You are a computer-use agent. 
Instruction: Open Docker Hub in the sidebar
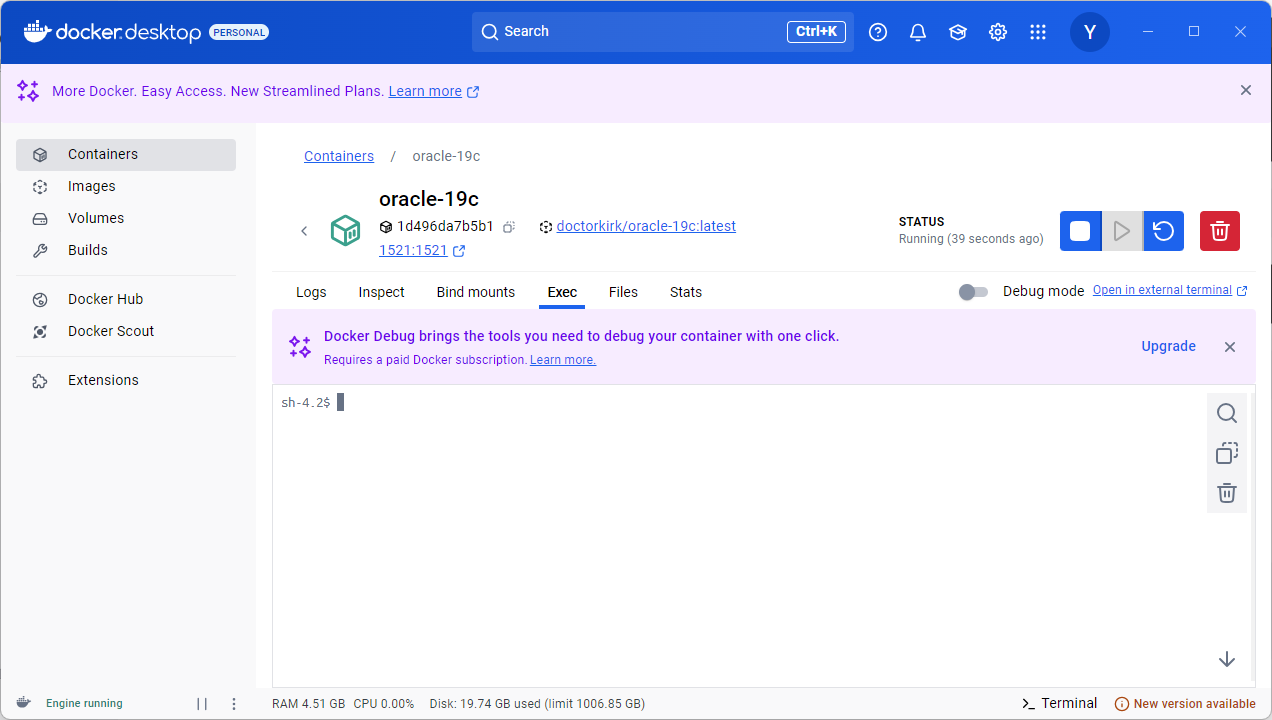click(x=126, y=300)
